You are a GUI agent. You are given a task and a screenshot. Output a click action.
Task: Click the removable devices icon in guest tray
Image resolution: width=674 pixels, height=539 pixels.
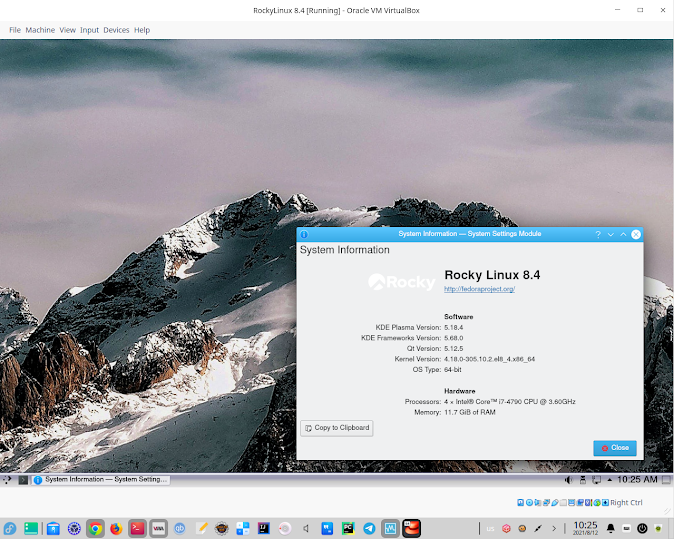click(x=583, y=480)
